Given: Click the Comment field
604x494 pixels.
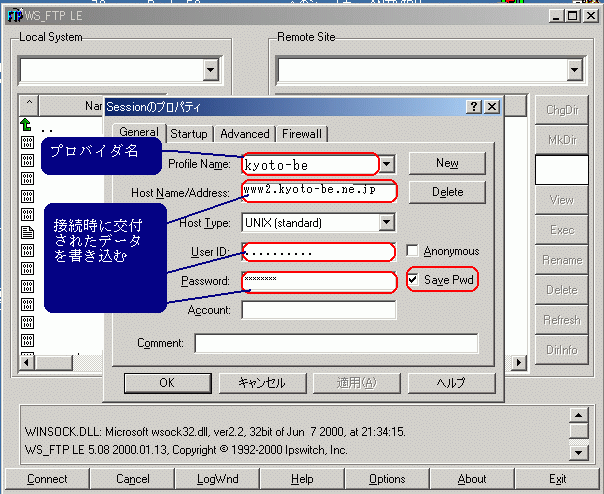Looking at the screenshot, I should point(336,343).
